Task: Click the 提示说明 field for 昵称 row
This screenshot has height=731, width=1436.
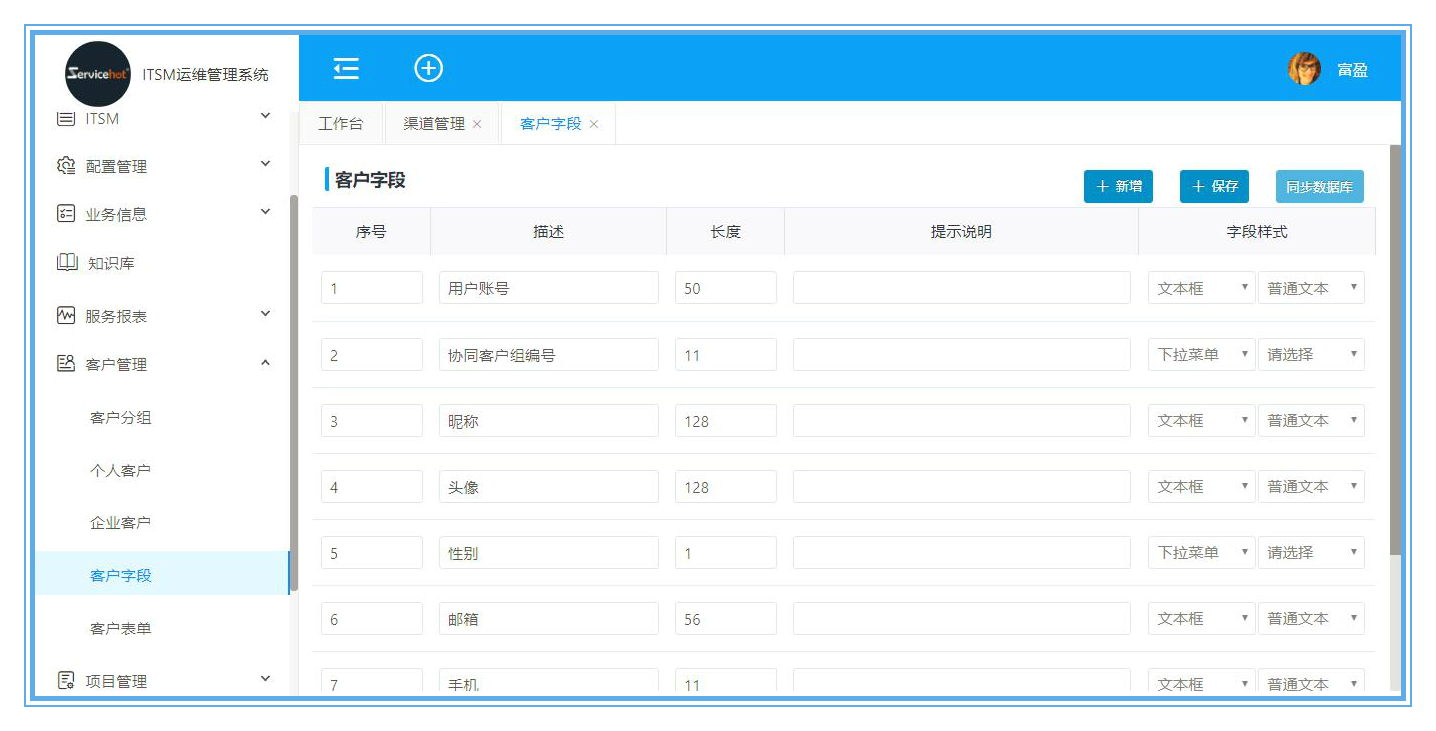Action: coord(961,421)
